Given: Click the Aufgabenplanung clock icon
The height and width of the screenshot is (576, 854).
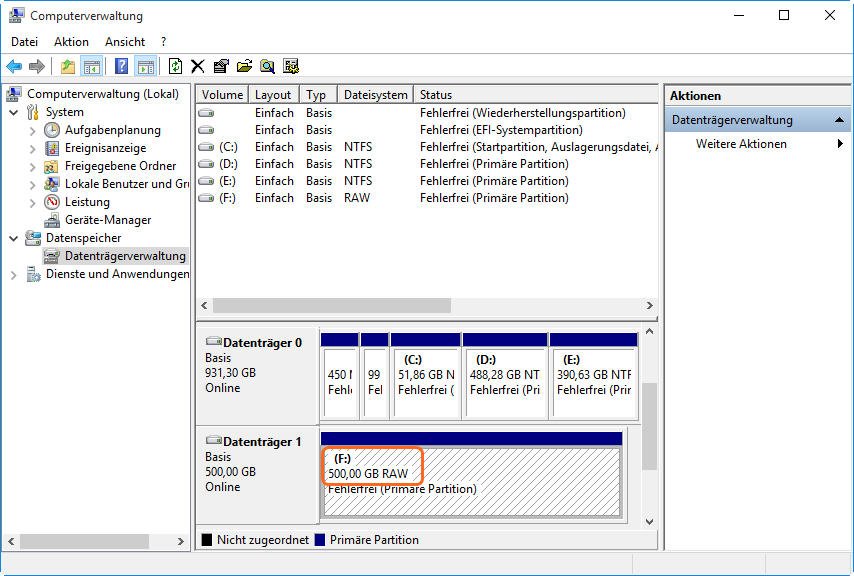Looking at the screenshot, I should (52, 130).
